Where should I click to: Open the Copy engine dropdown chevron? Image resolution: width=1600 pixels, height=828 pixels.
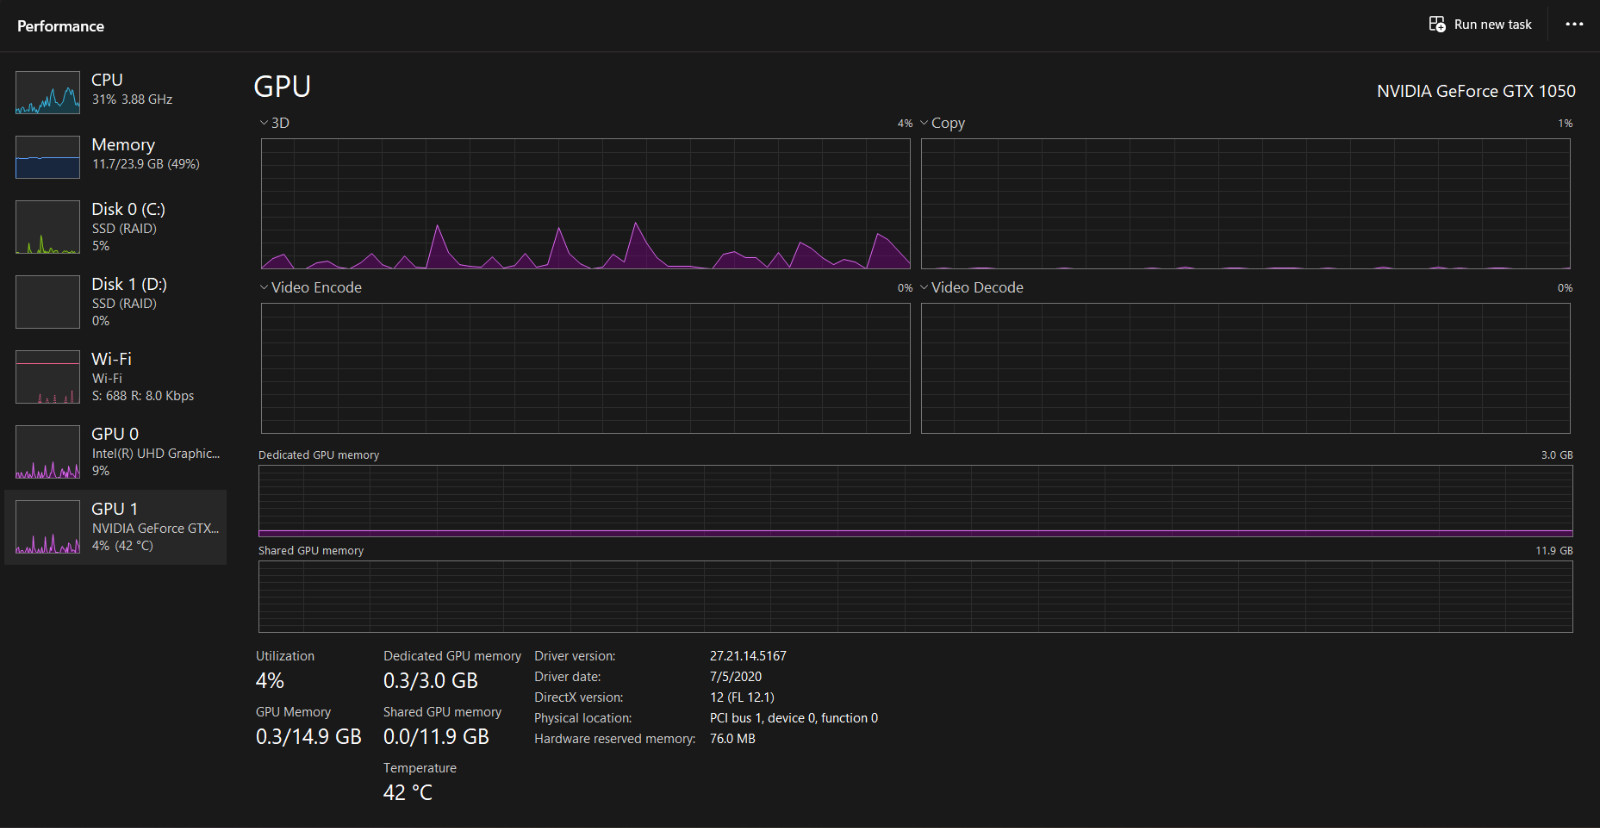[x=924, y=123]
